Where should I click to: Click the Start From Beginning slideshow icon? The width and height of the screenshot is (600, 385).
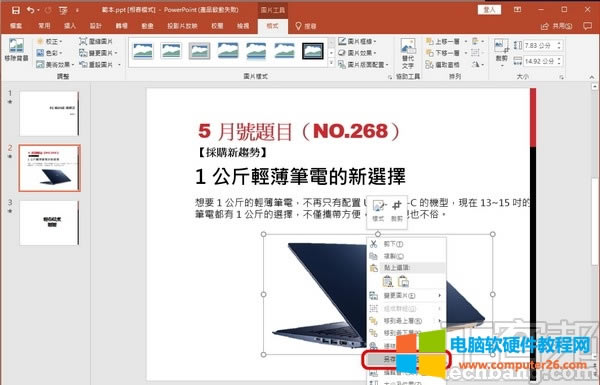pos(63,10)
